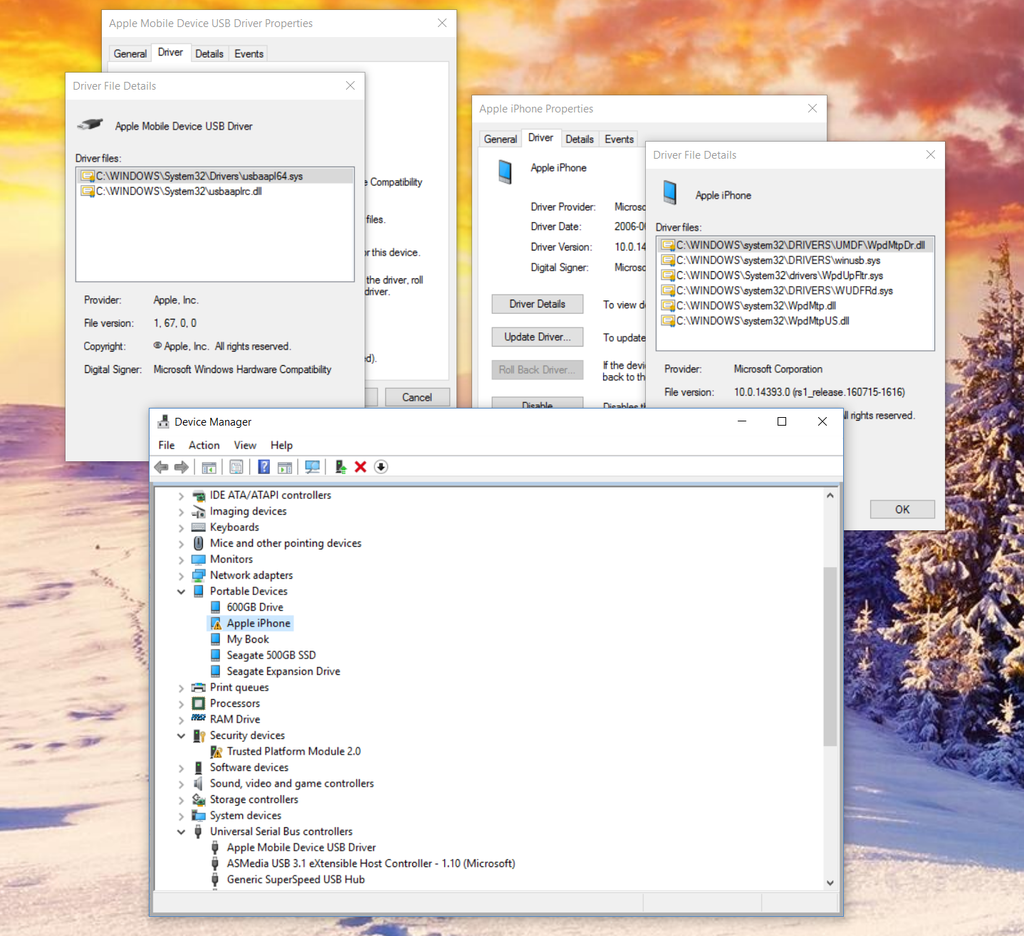Click the blue Help question mark icon
The width and height of the screenshot is (1024, 936).
[x=264, y=467]
